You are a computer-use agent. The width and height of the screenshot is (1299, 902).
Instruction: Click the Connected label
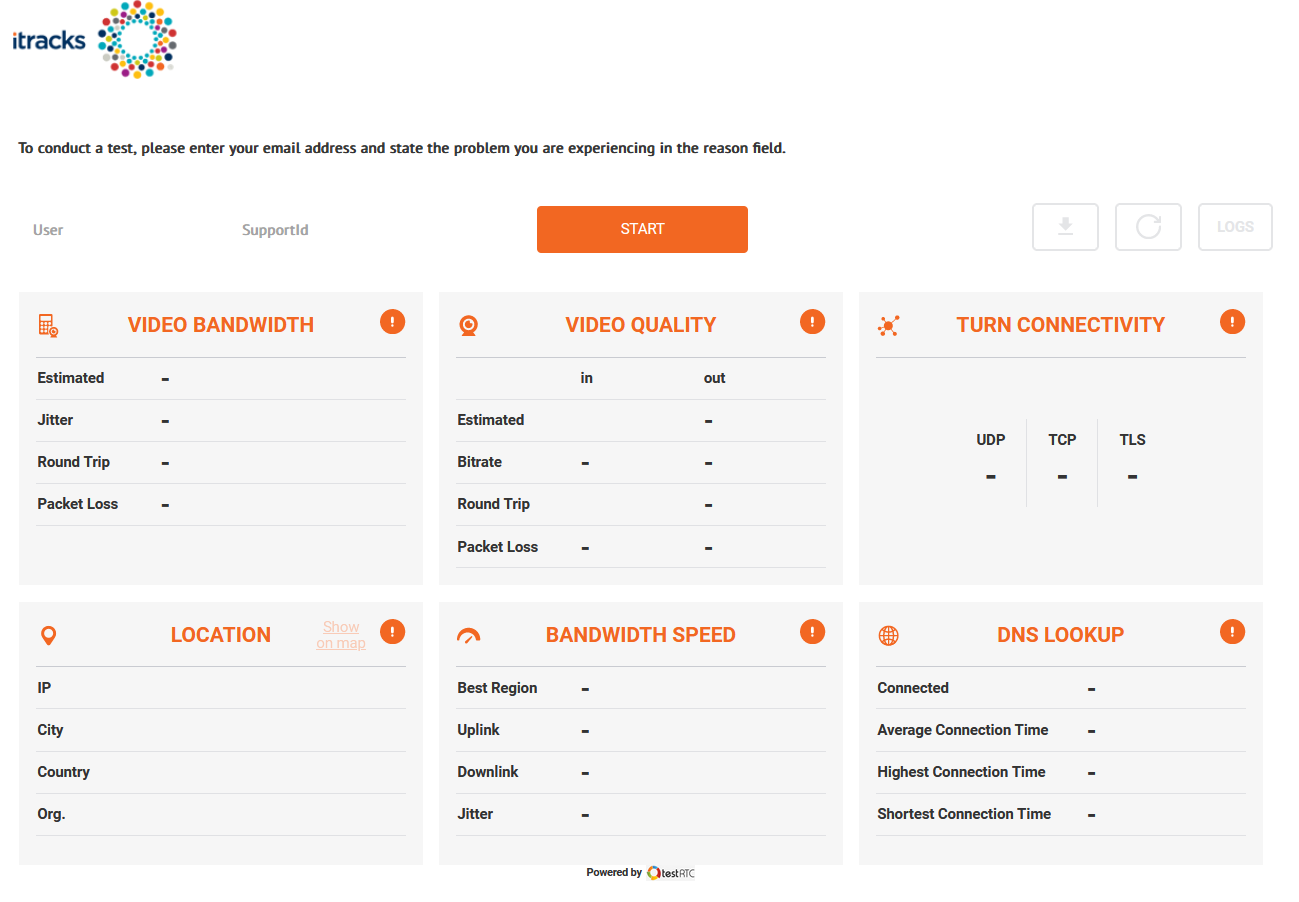(x=913, y=688)
